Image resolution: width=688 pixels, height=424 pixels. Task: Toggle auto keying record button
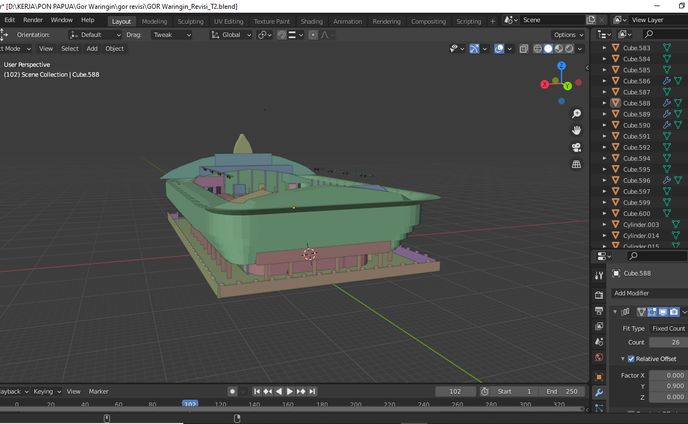[233, 391]
